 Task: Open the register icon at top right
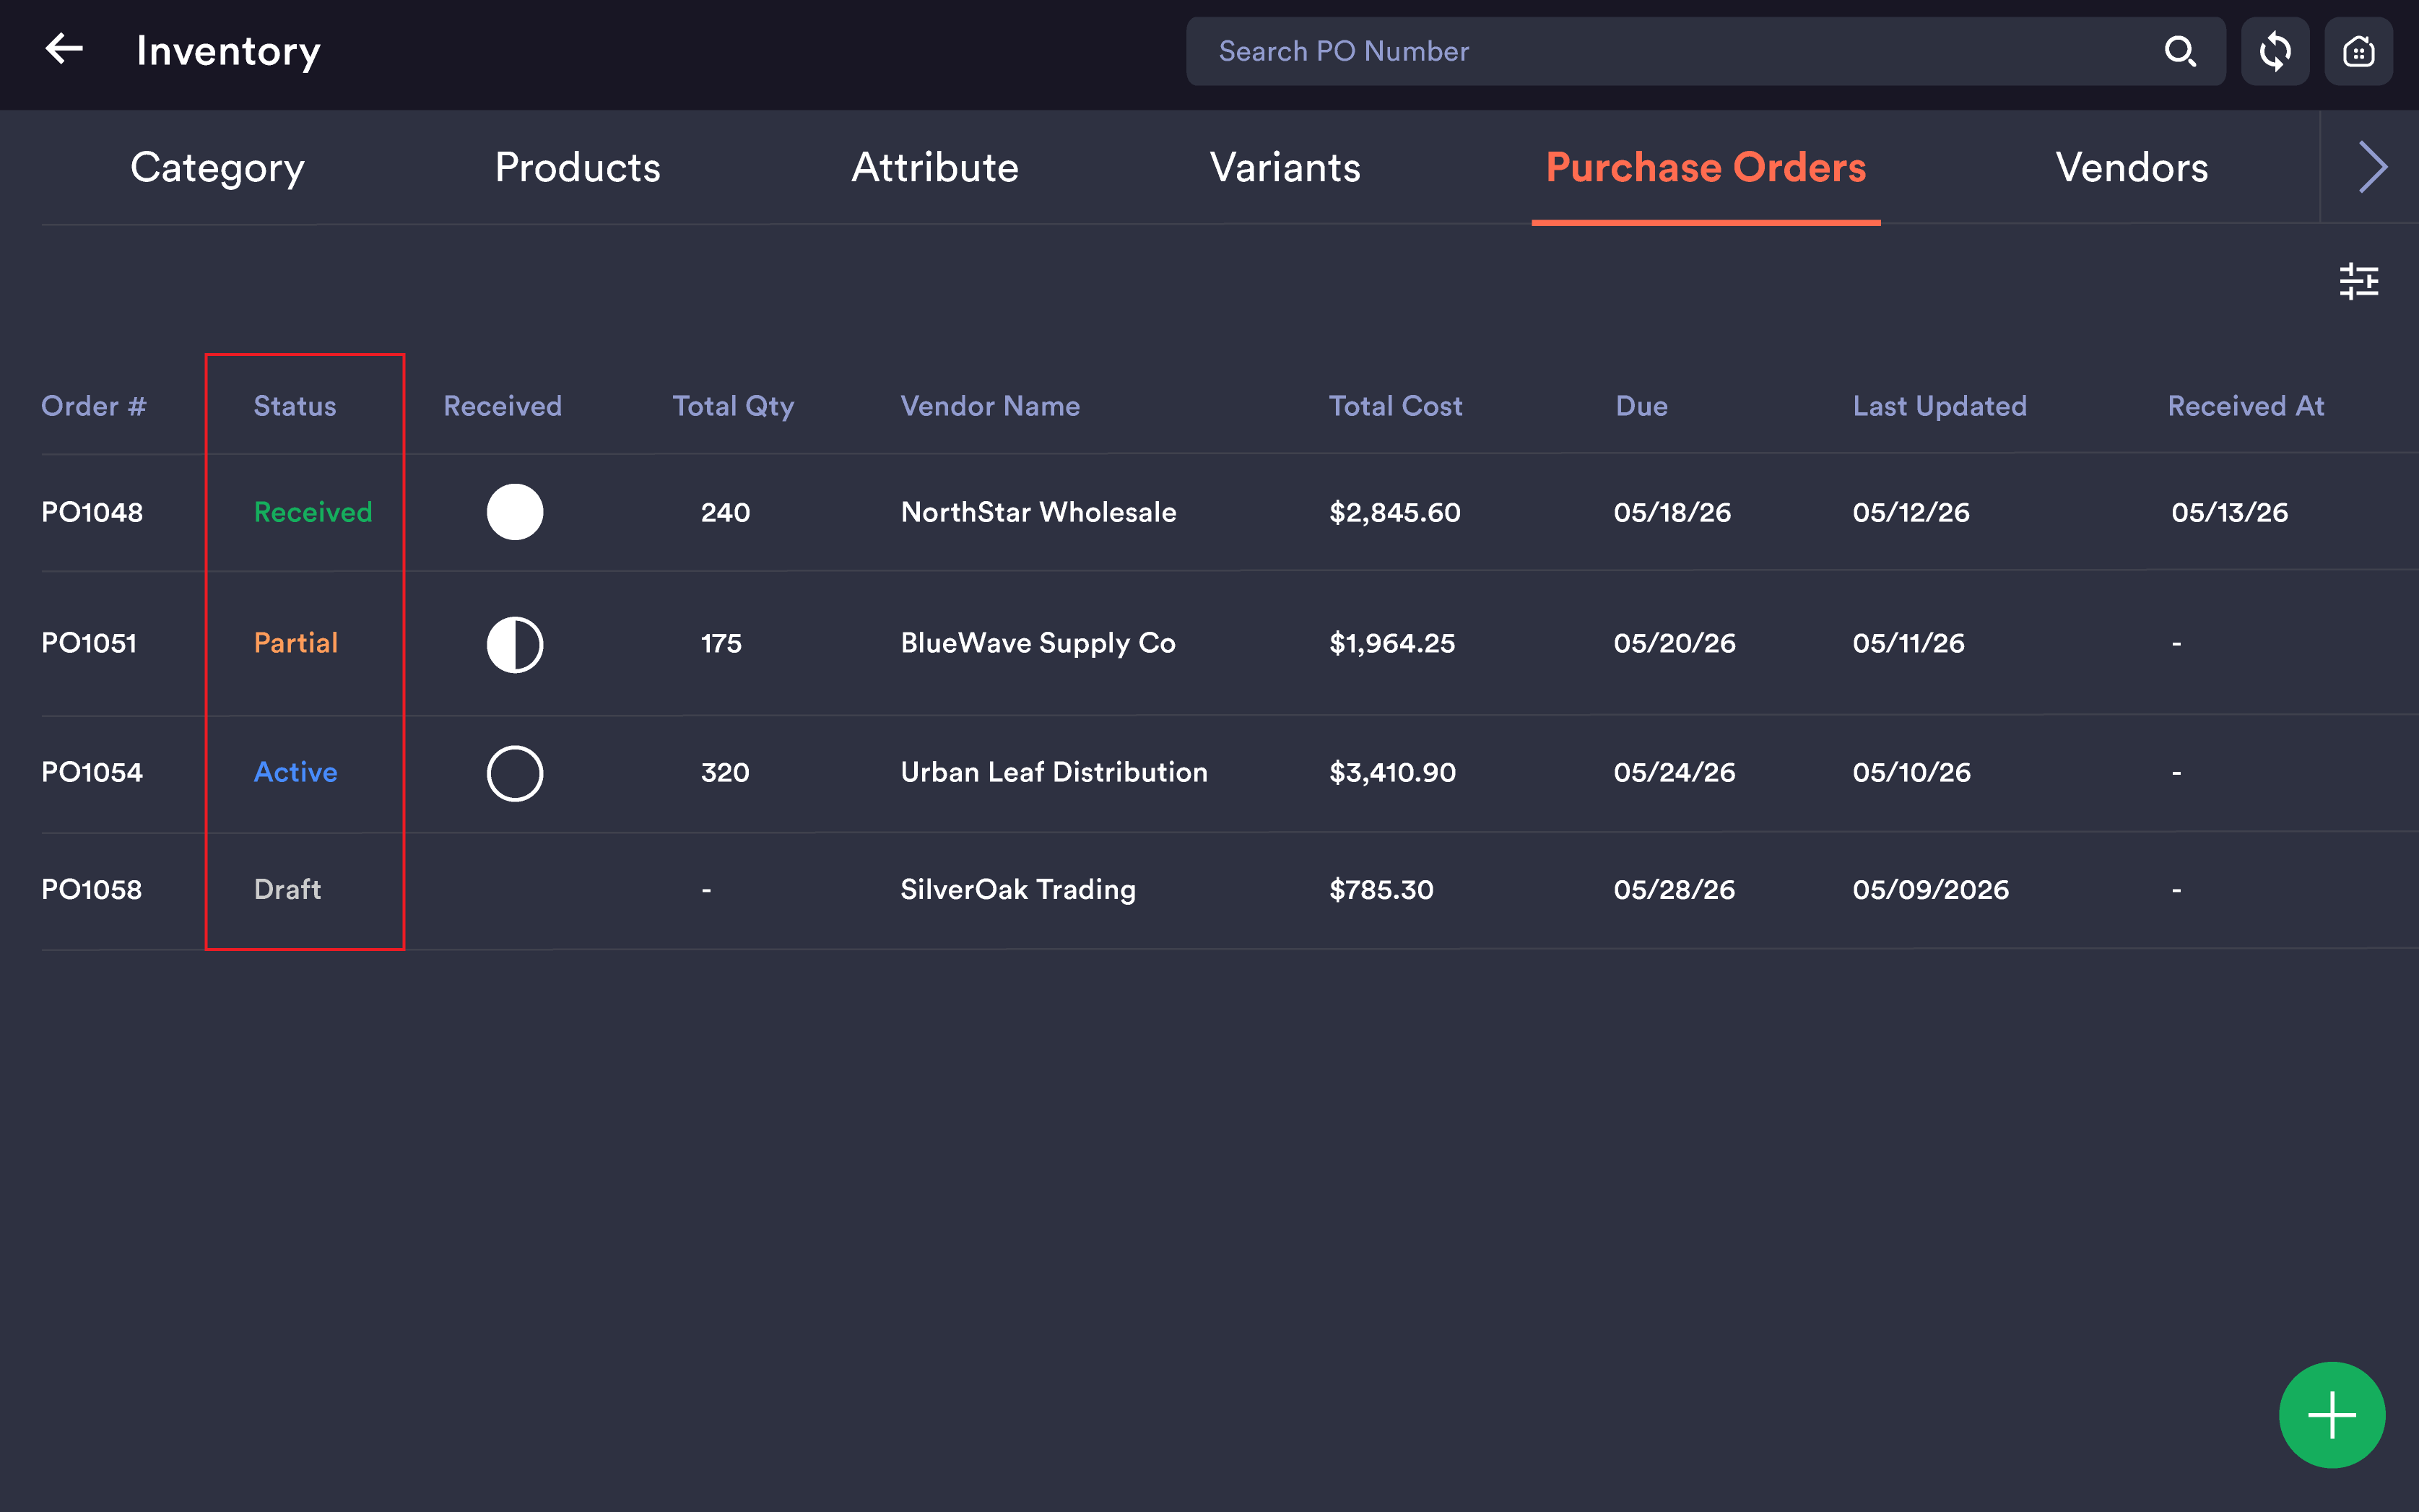pyautogui.click(x=2358, y=51)
